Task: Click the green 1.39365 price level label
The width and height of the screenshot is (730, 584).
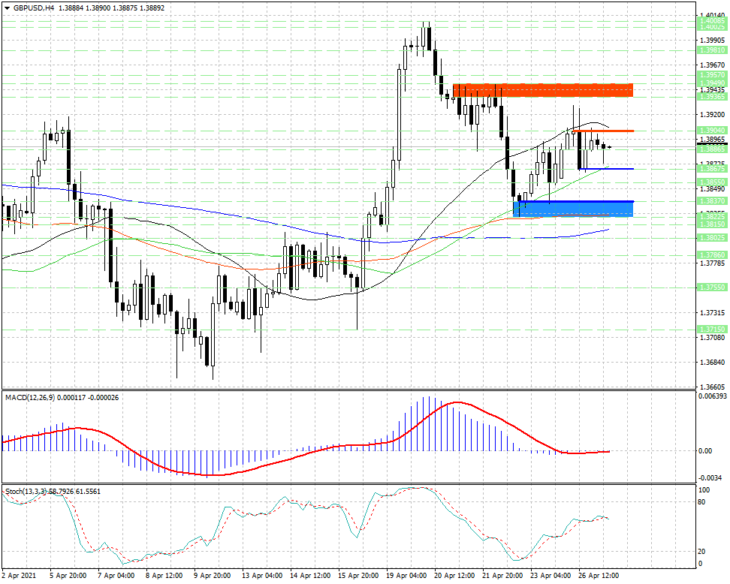Action: tap(712, 96)
